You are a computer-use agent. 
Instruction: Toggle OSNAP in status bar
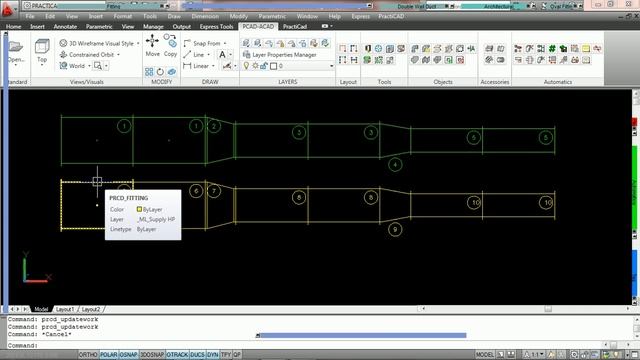pos(129,355)
